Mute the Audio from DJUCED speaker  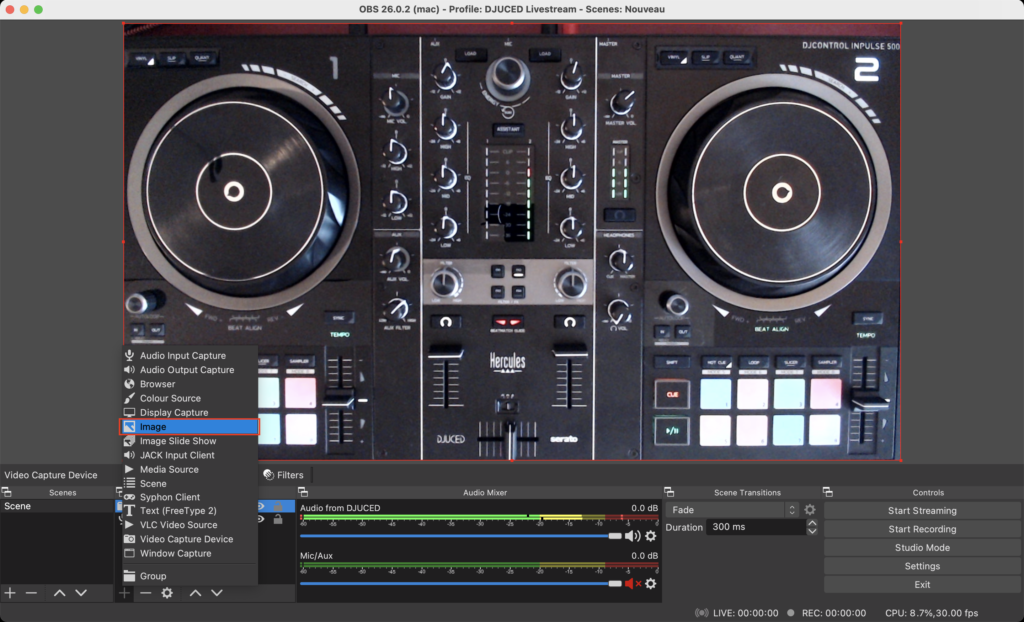tap(632, 536)
